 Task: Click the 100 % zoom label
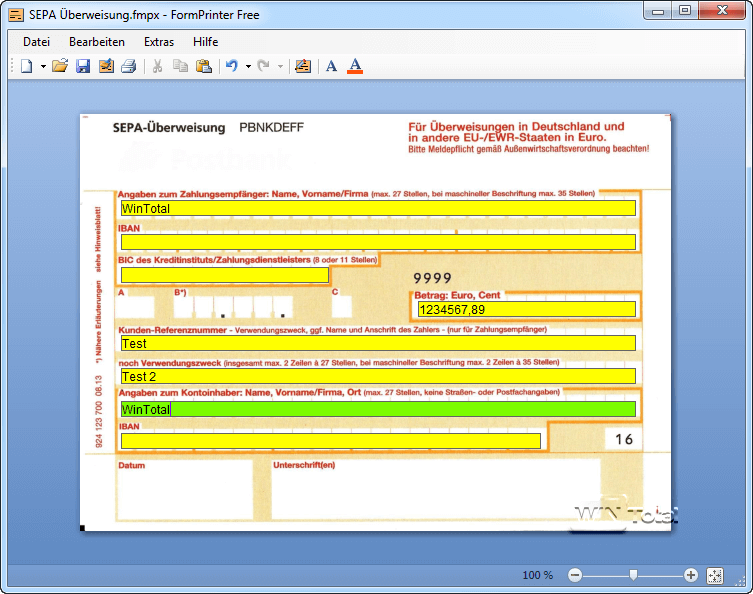(x=537, y=575)
